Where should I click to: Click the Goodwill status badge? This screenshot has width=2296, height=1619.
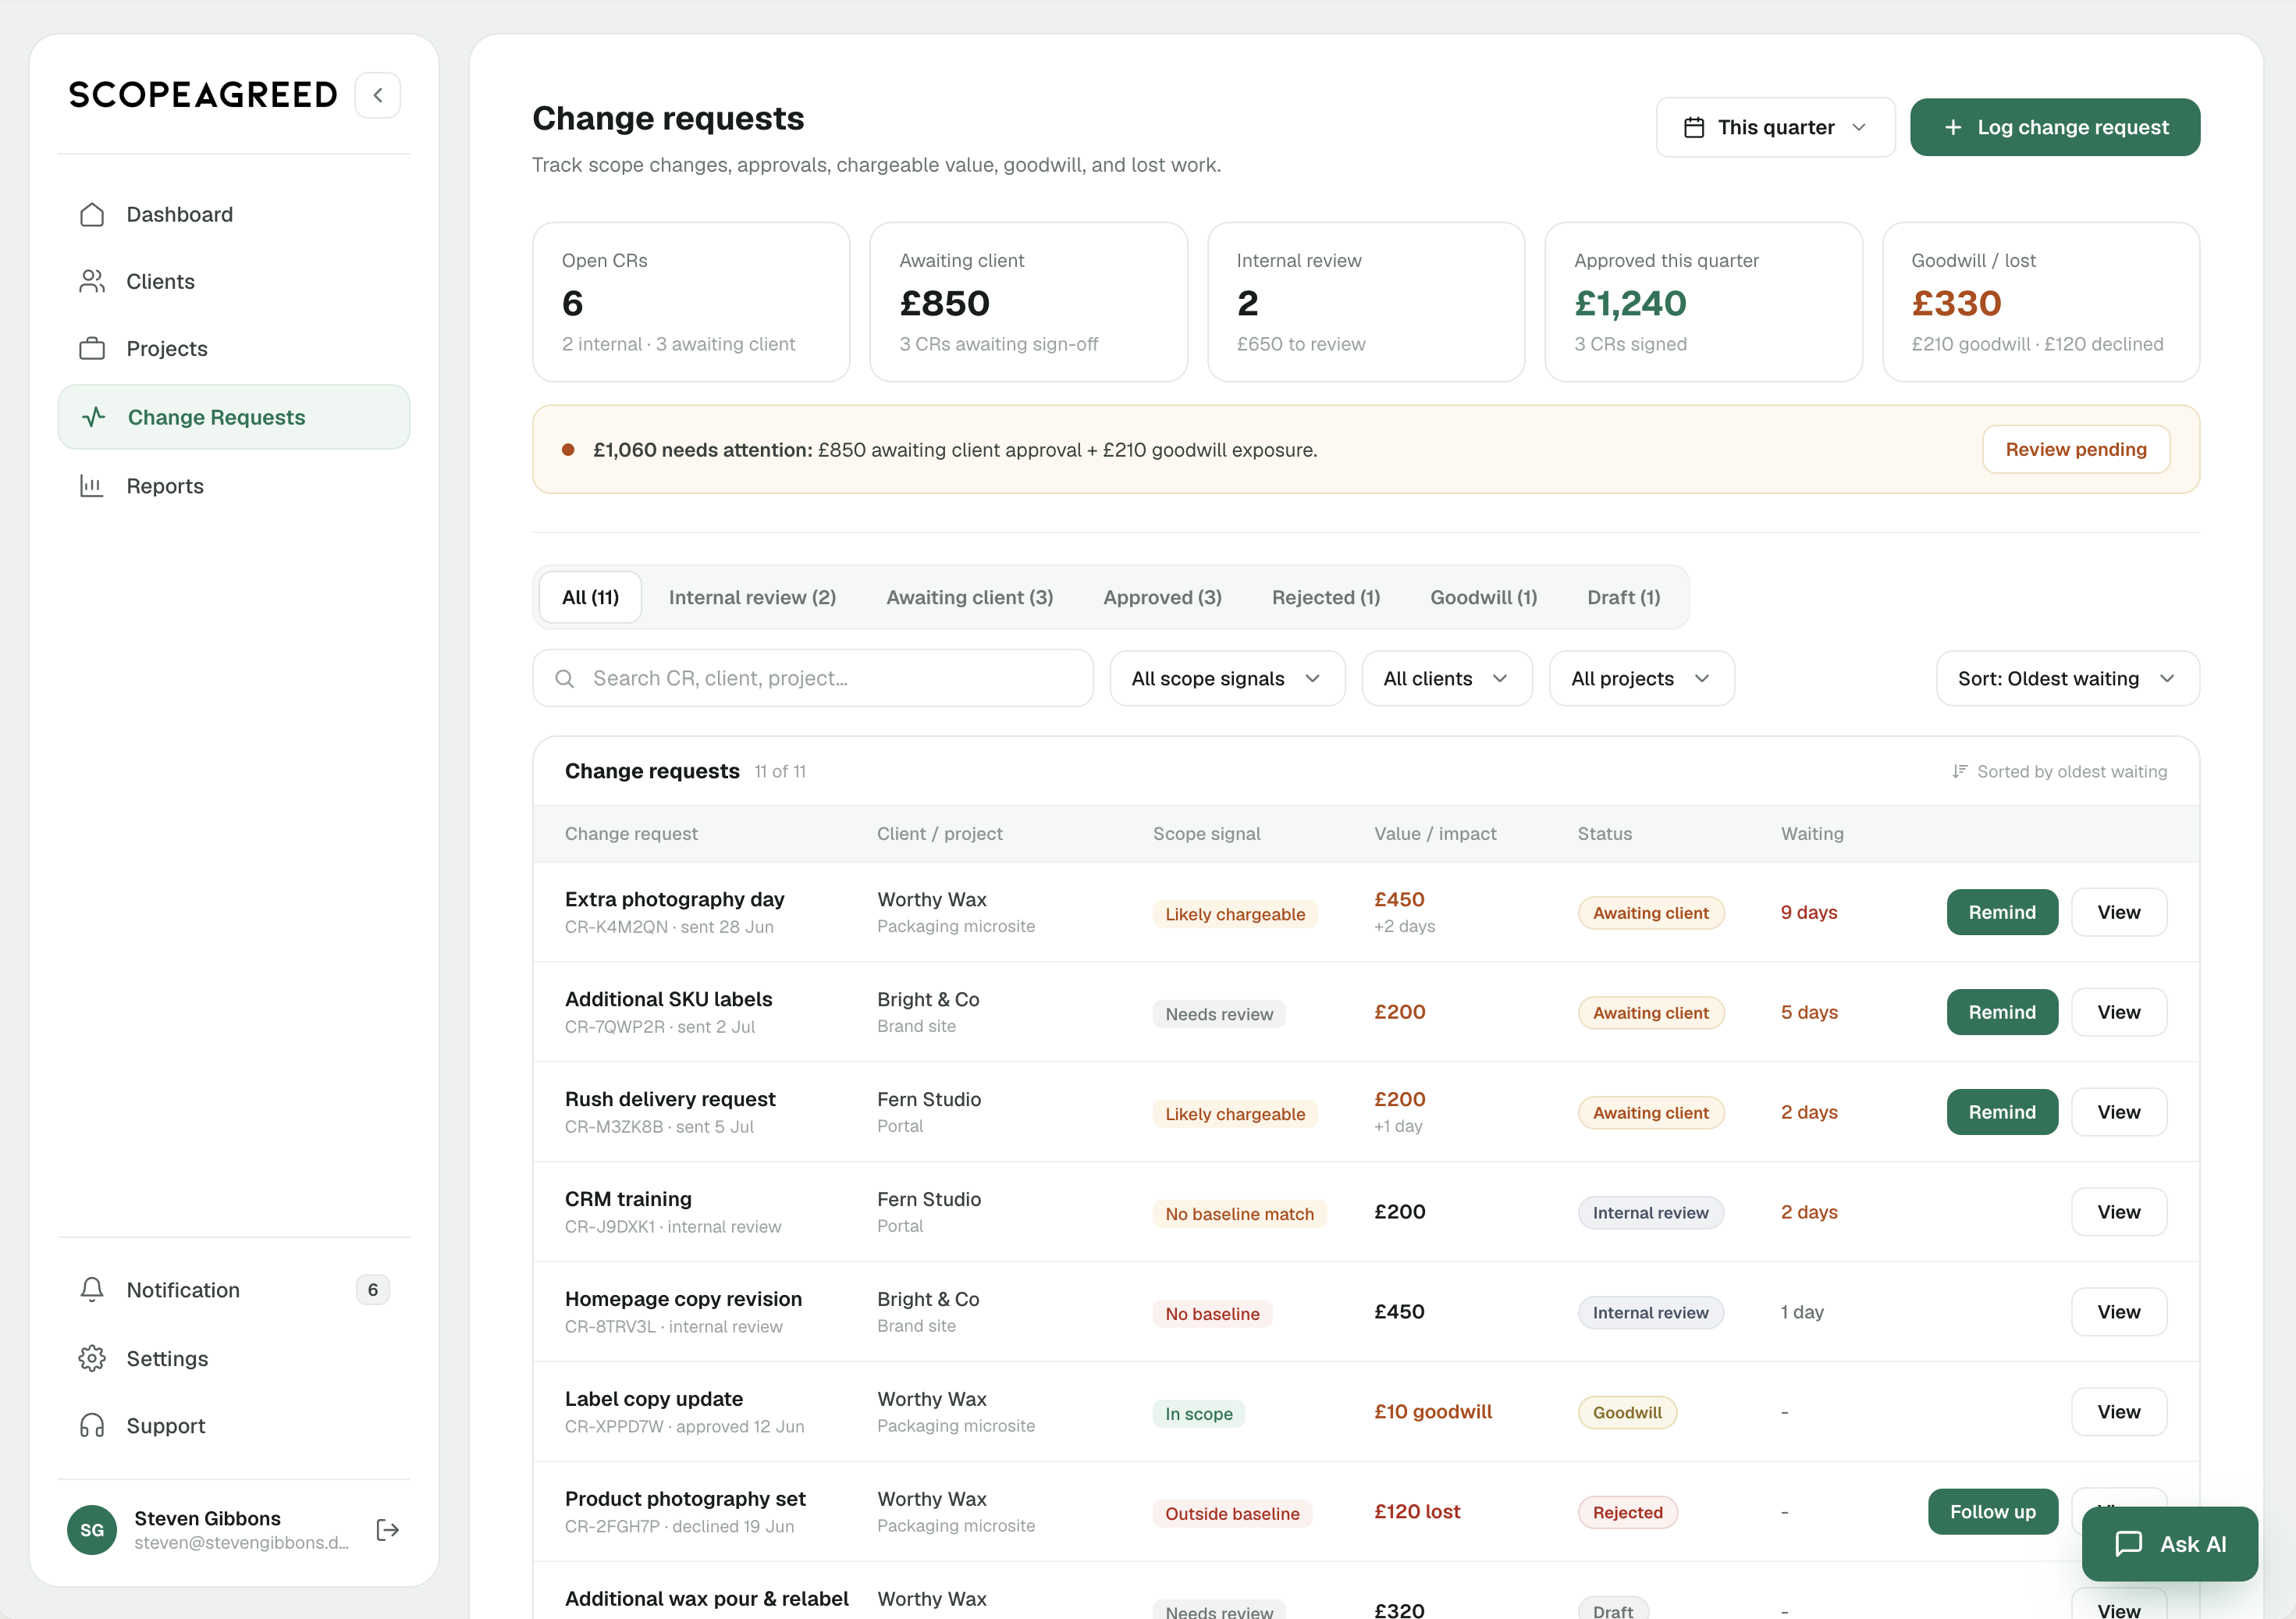click(1627, 1412)
